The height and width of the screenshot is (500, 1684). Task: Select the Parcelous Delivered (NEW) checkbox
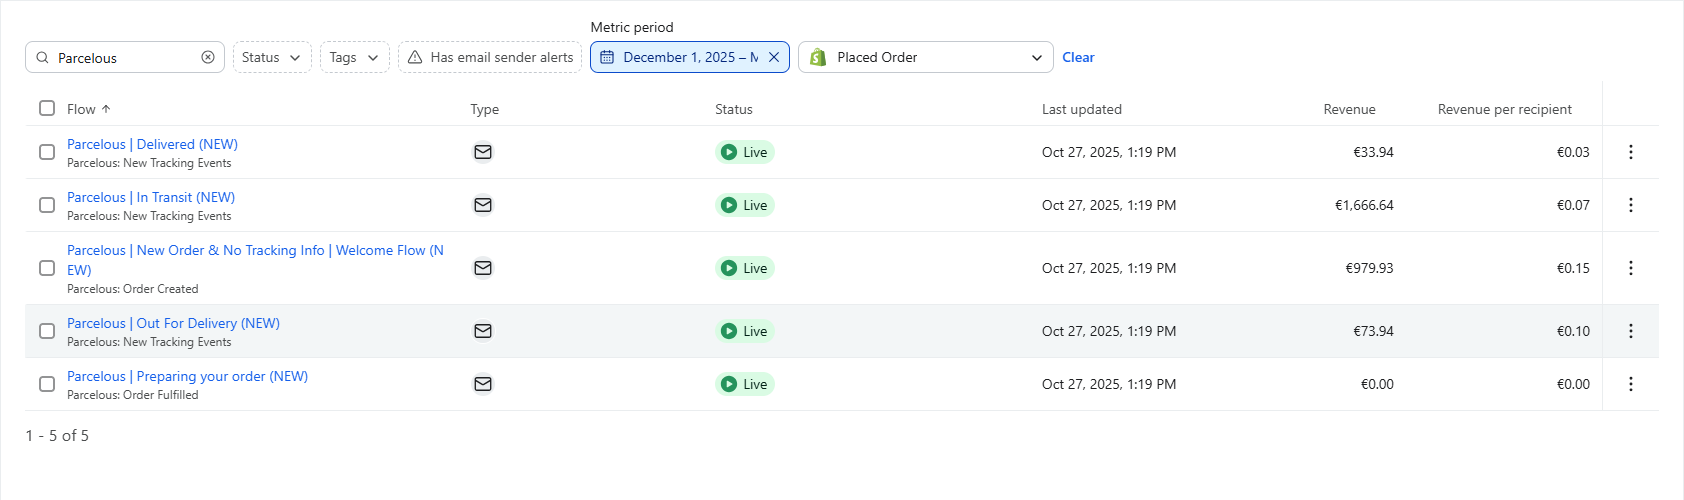(47, 152)
